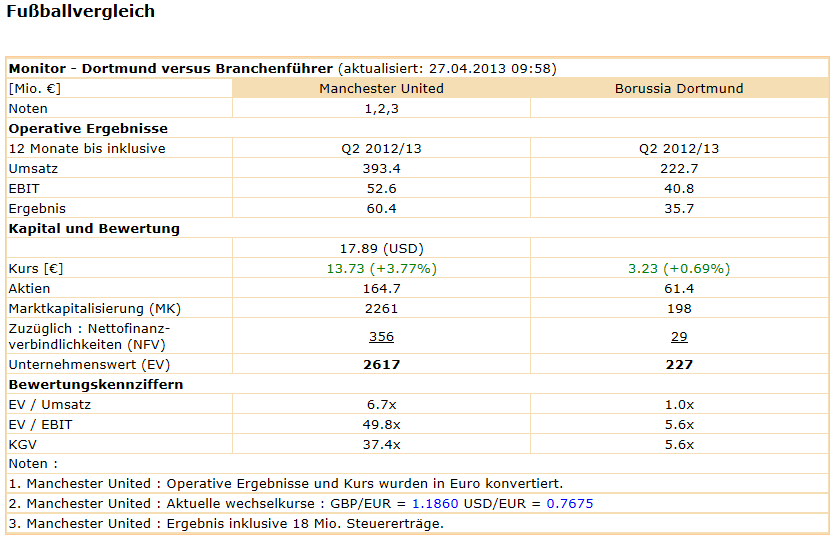The image size is (835, 541).
Task: Select the Noten value 1,2,3
Action: tap(381, 109)
